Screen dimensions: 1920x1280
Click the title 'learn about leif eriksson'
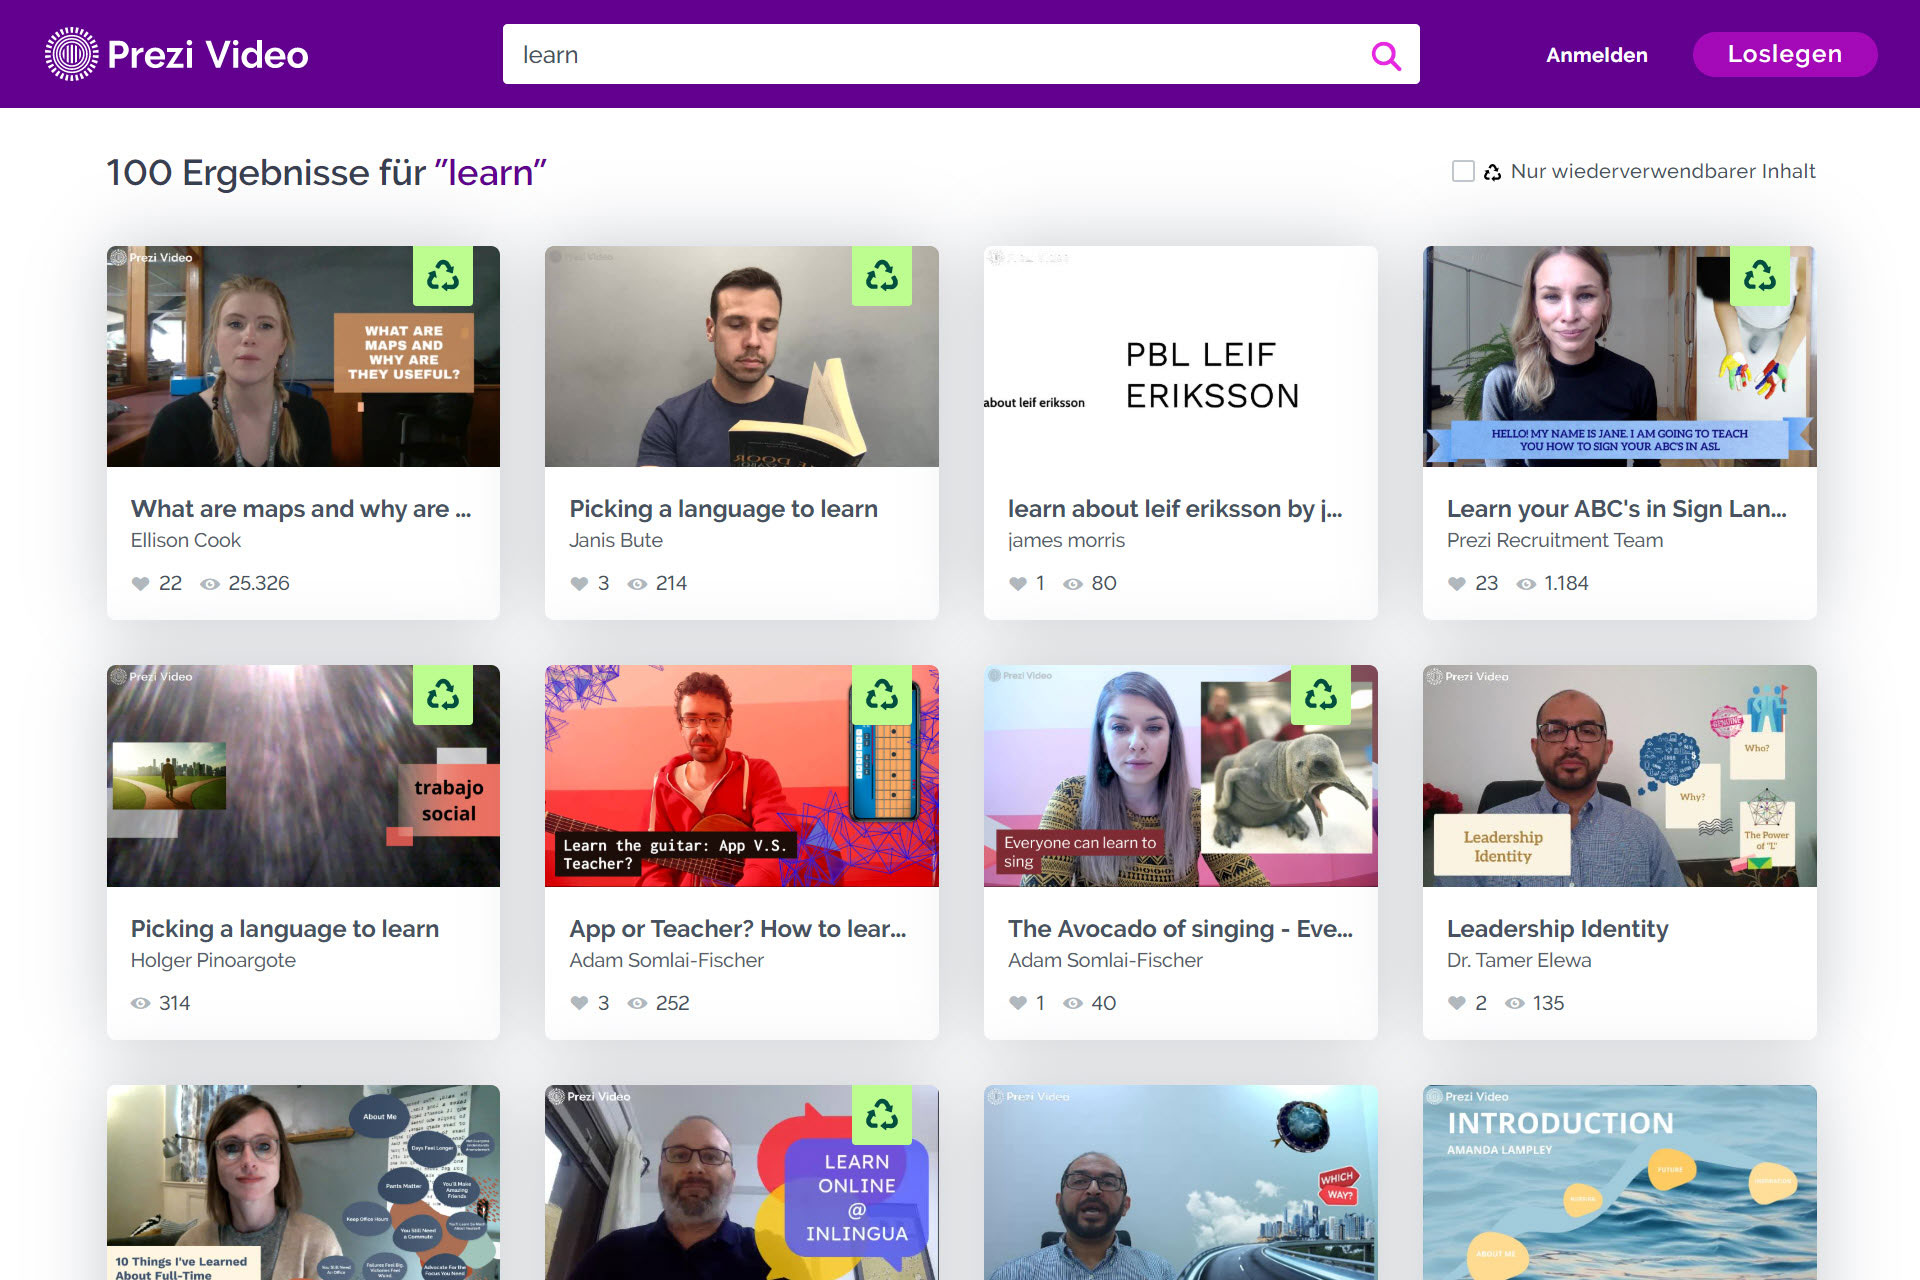point(1176,508)
